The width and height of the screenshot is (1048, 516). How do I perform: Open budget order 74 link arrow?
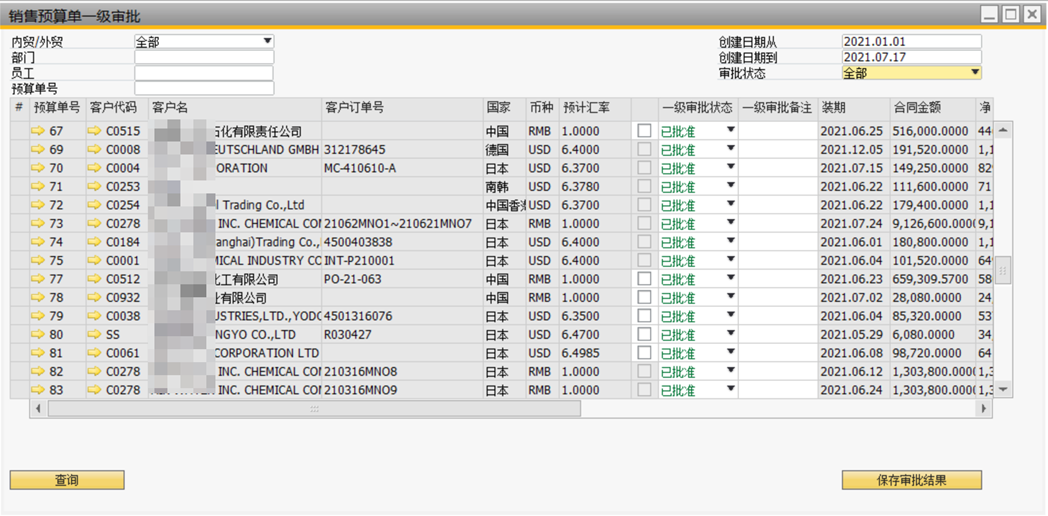39,242
